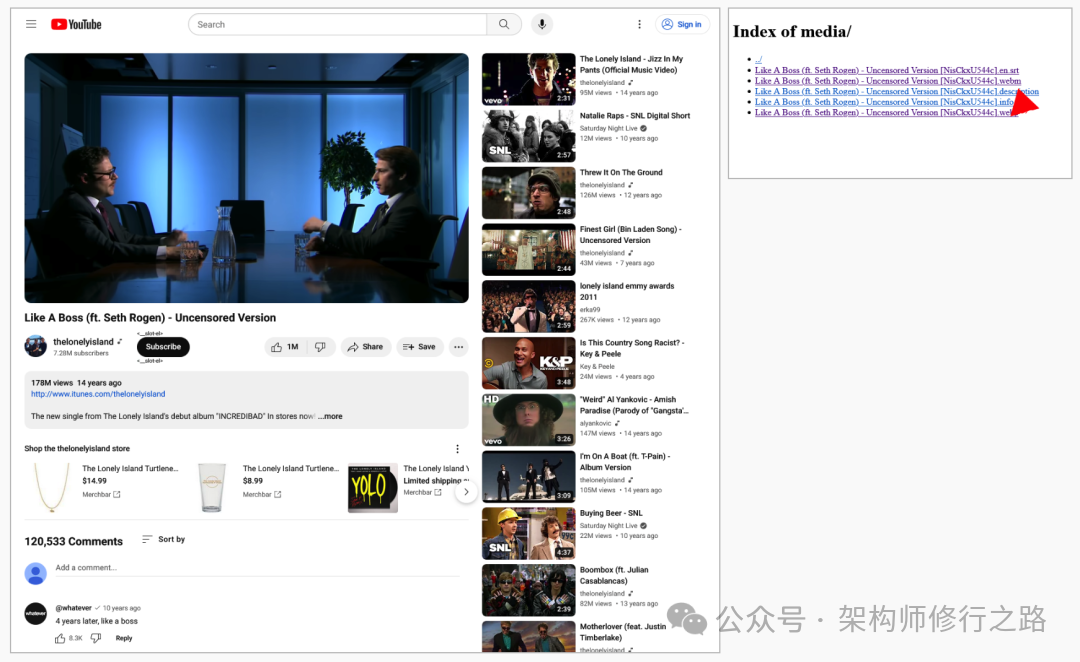Image resolution: width=1080 pixels, height=662 pixels.
Task: Click the Add a comment field
Action: click(240, 568)
